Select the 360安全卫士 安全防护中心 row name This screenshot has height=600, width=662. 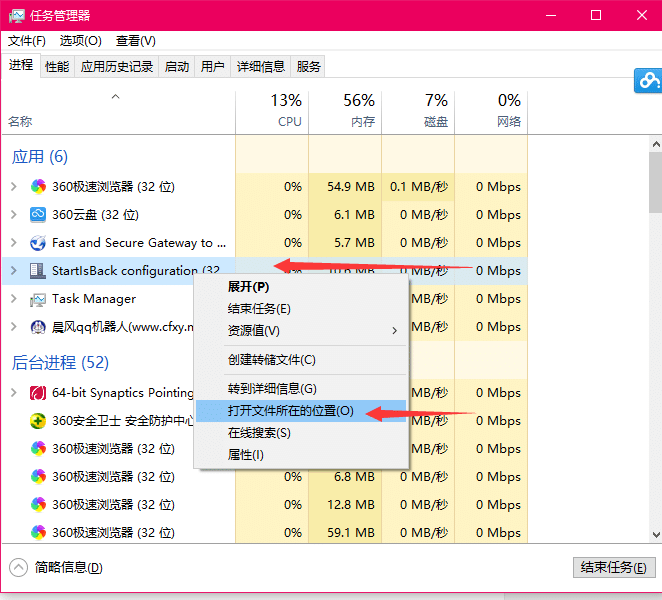pyautogui.click(x=123, y=421)
